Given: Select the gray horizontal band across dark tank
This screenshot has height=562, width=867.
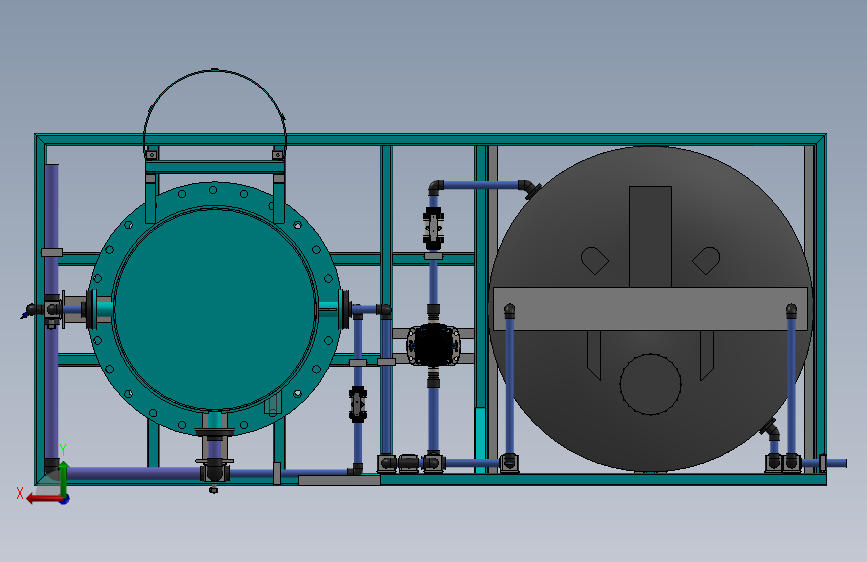Looking at the screenshot, I should click(x=650, y=309).
